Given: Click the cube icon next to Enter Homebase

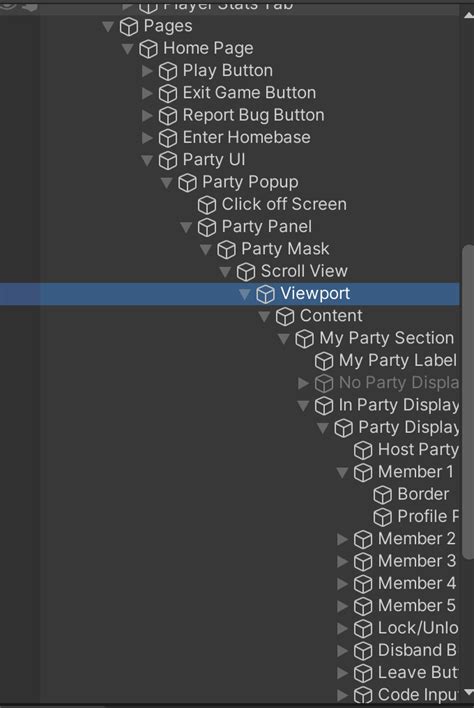Looking at the screenshot, I should 168,138.
